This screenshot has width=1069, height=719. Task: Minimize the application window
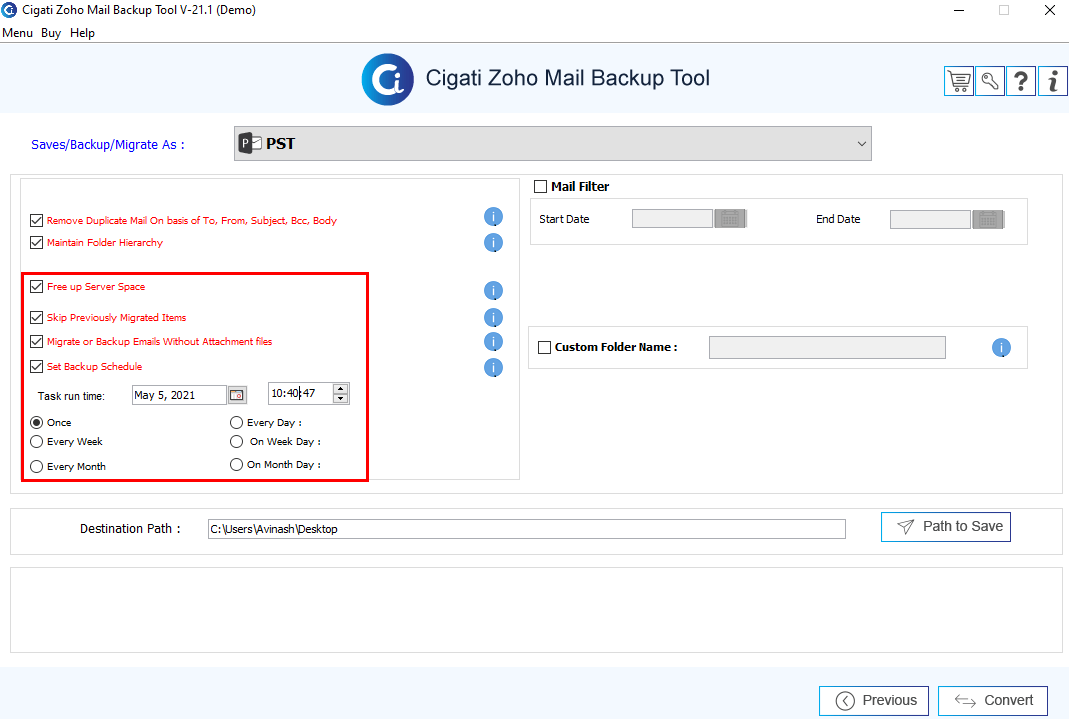pos(959,10)
